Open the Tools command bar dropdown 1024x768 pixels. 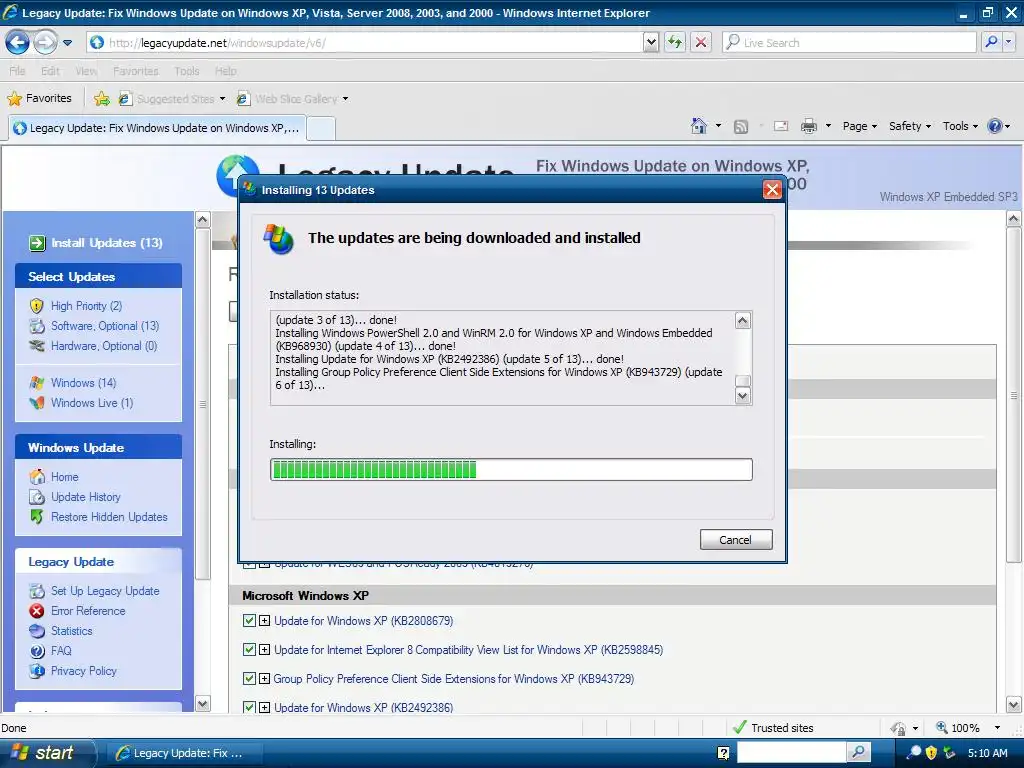pos(960,126)
